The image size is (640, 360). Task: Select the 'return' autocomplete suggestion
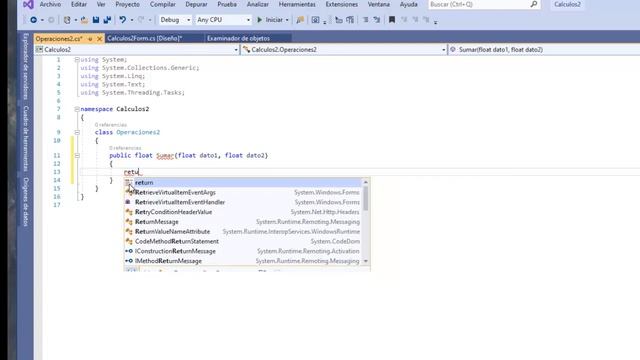click(242, 182)
